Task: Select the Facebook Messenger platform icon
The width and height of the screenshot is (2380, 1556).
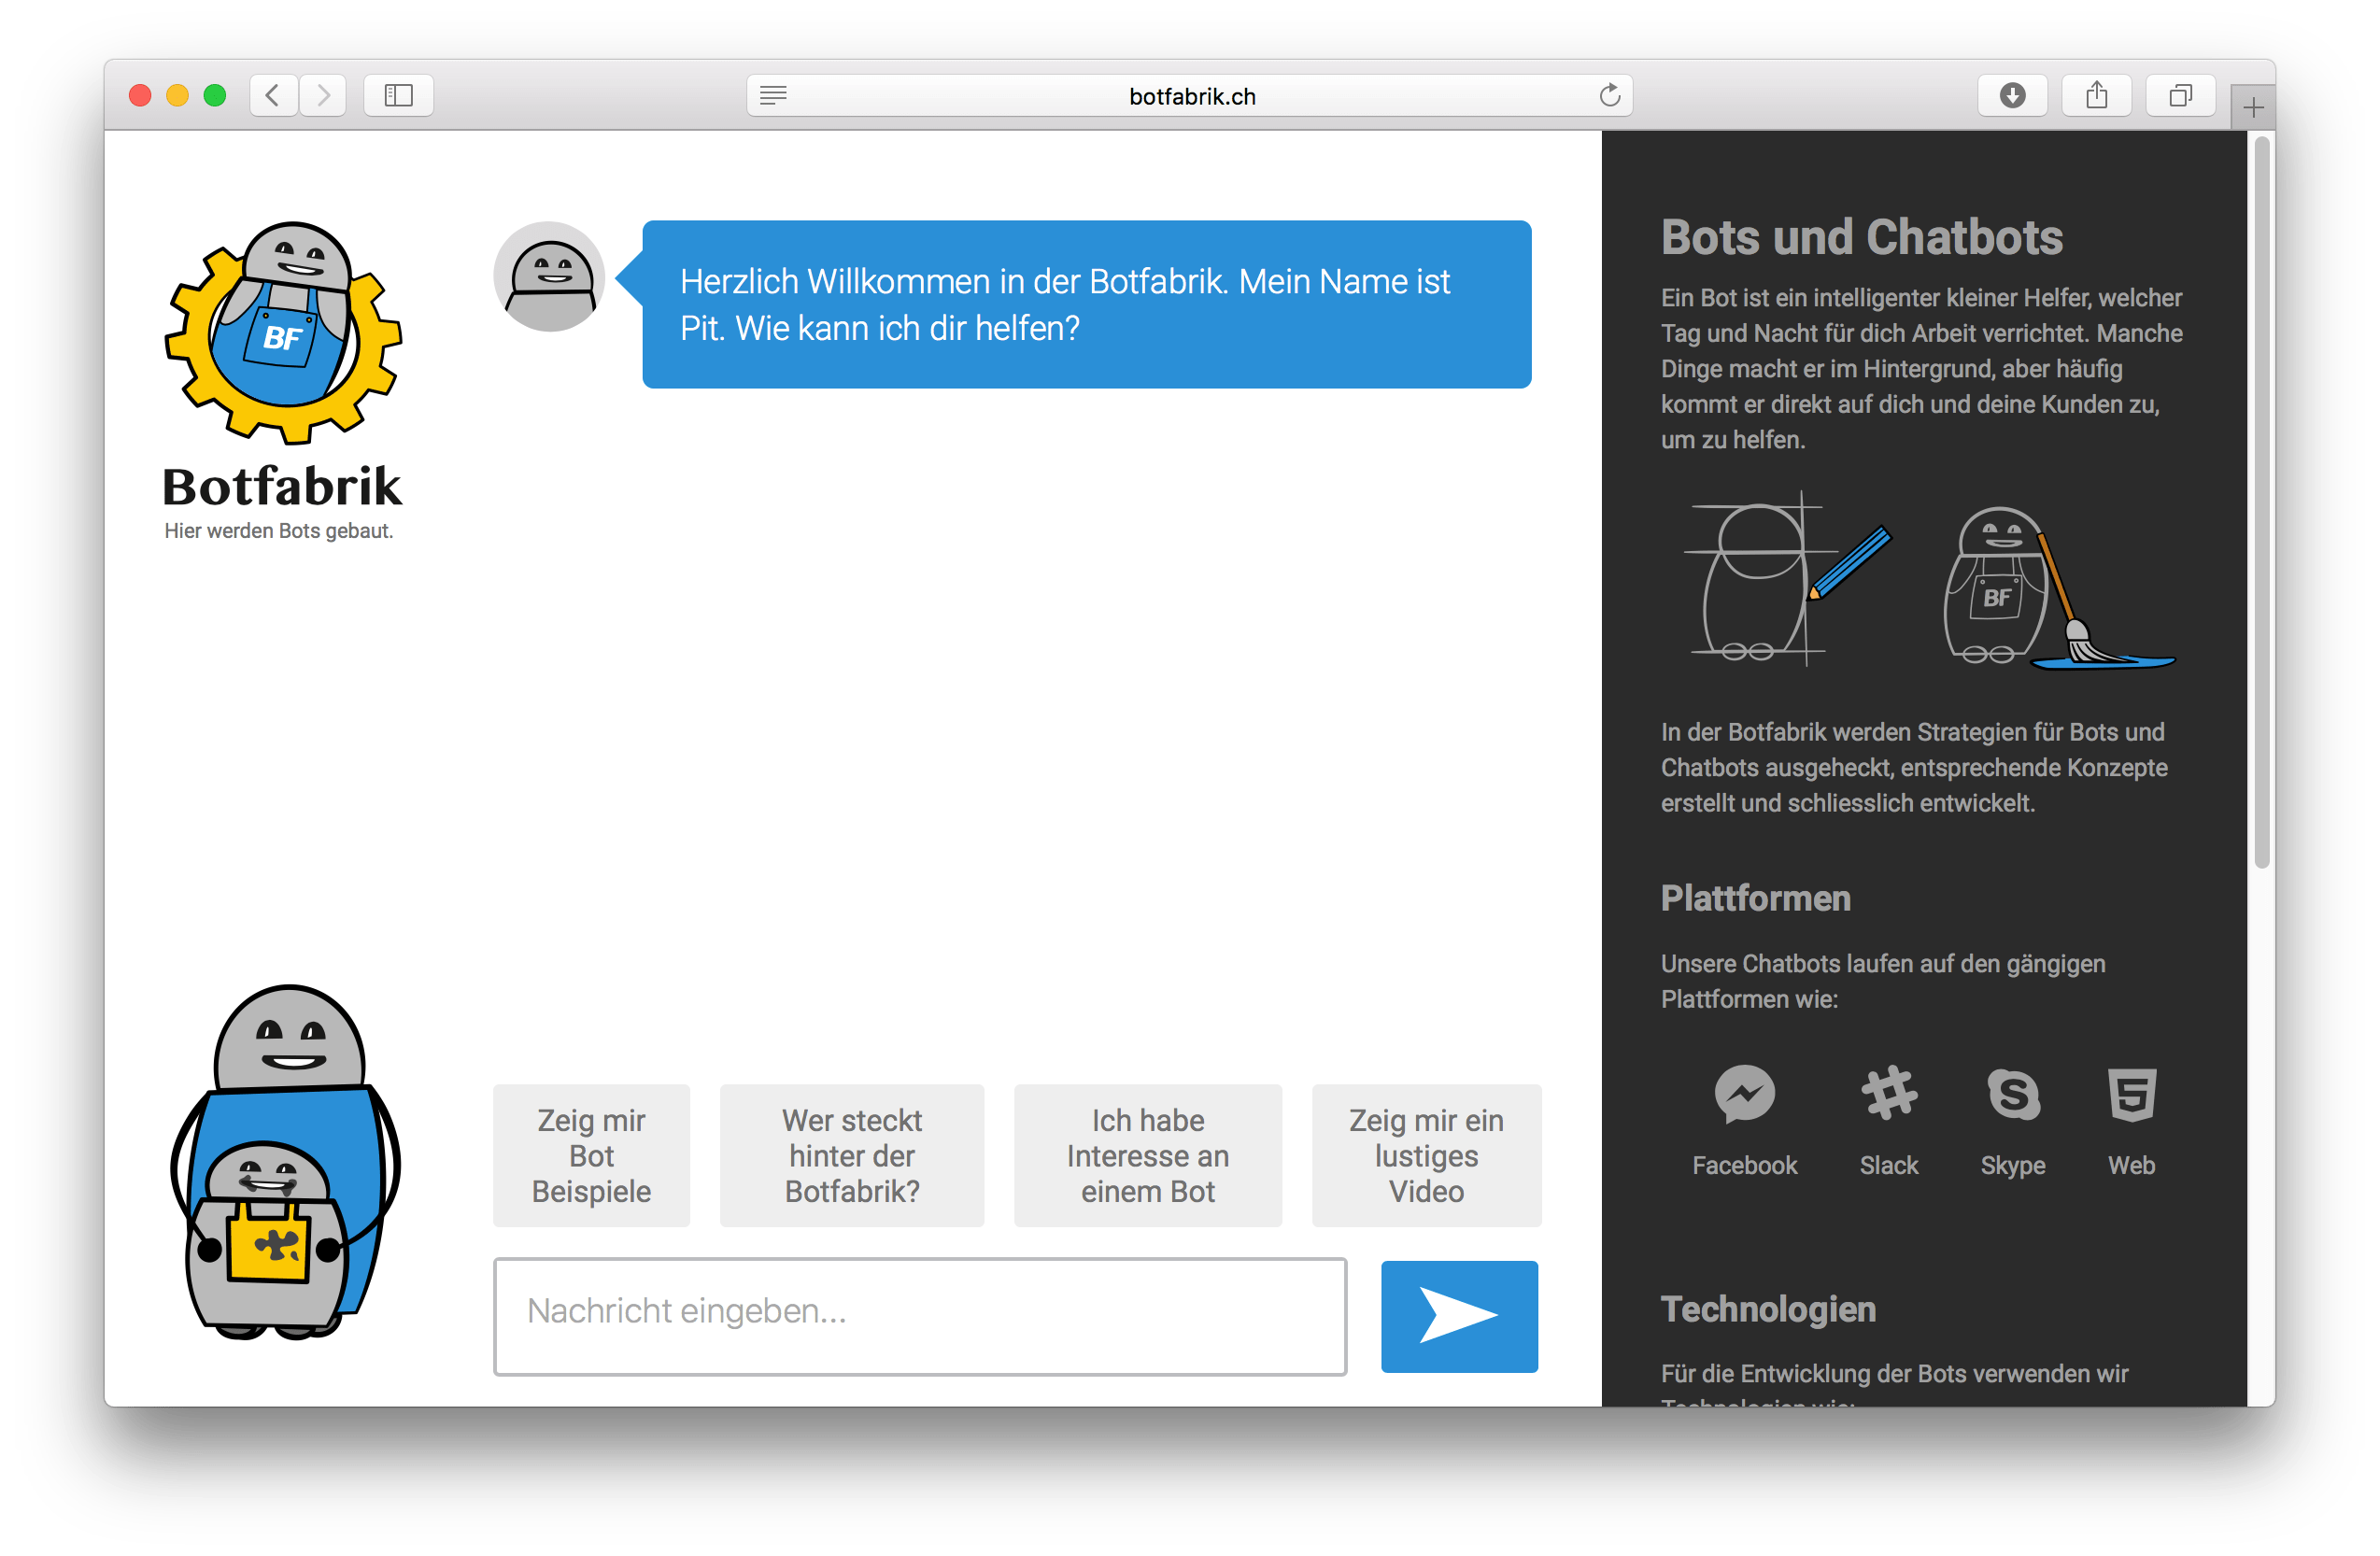Action: [x=1744, y=1095]
